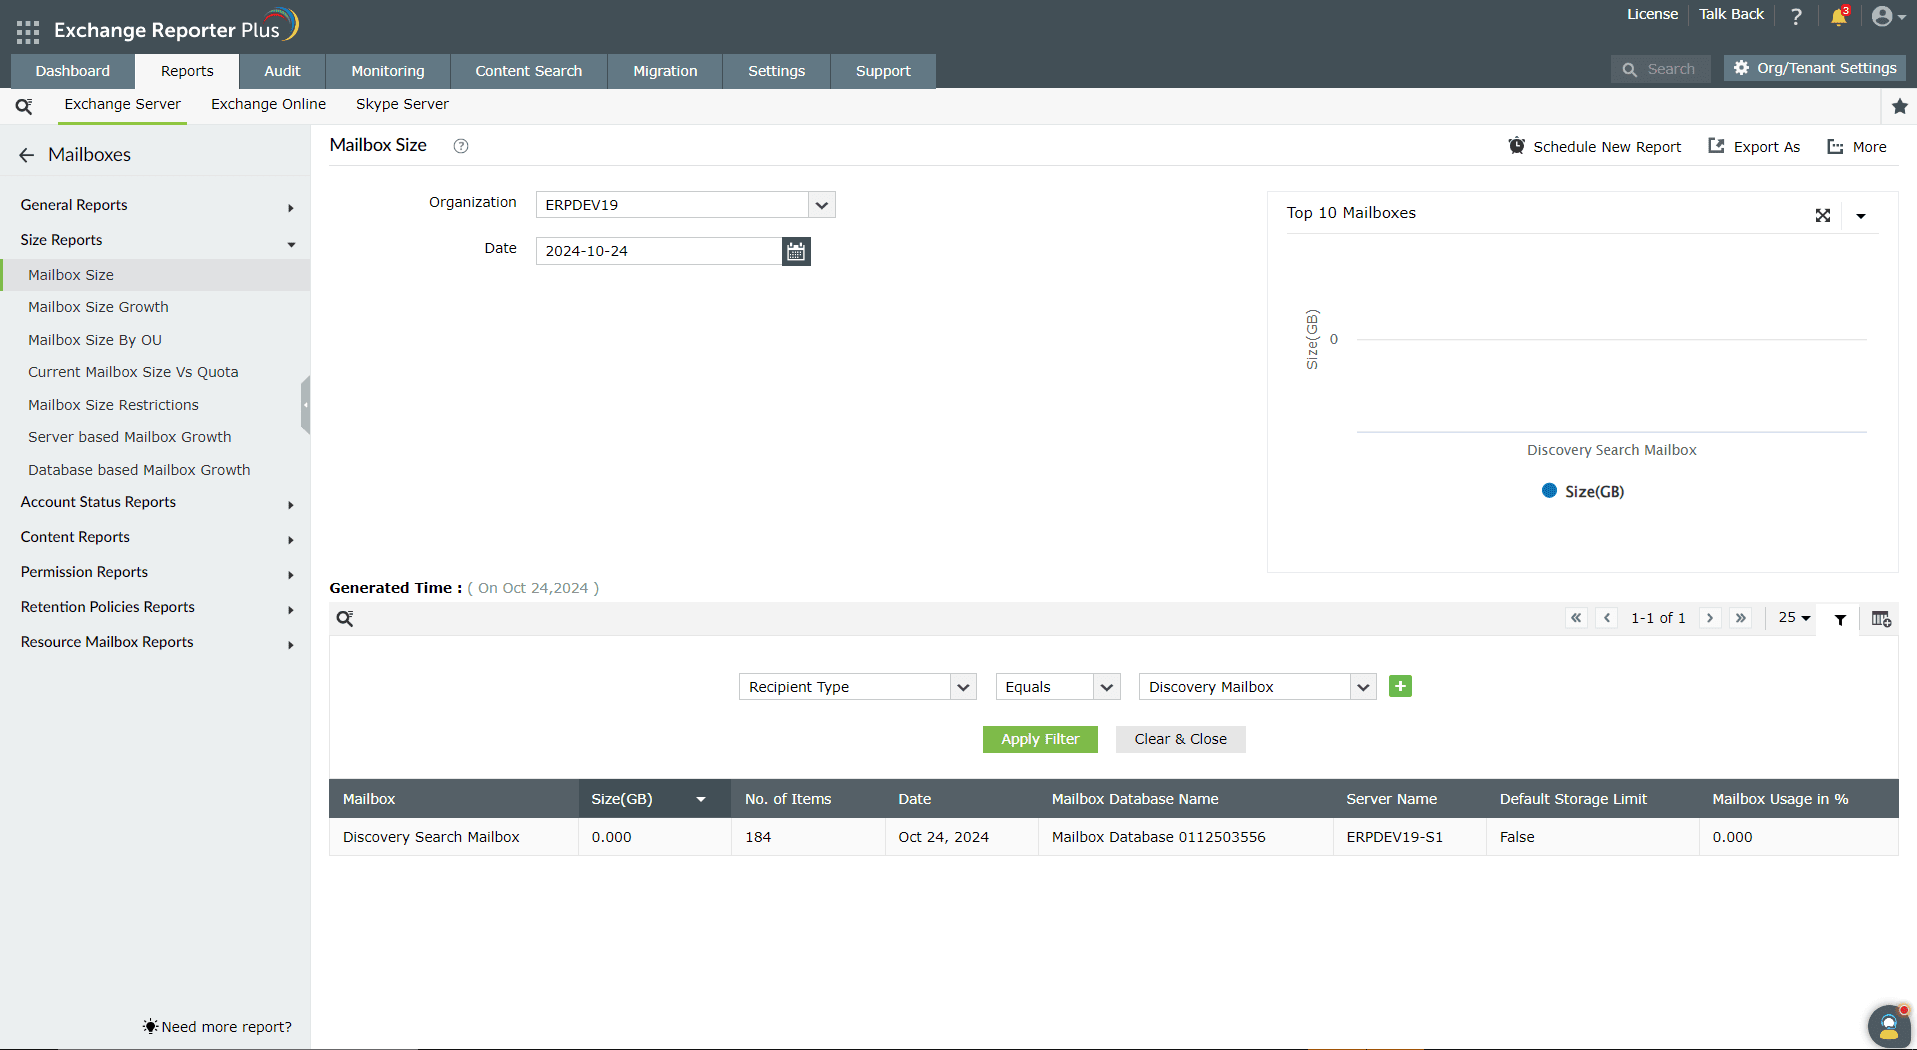
Task: Switch to the Content Search tab
Action: tap(529, 71)
